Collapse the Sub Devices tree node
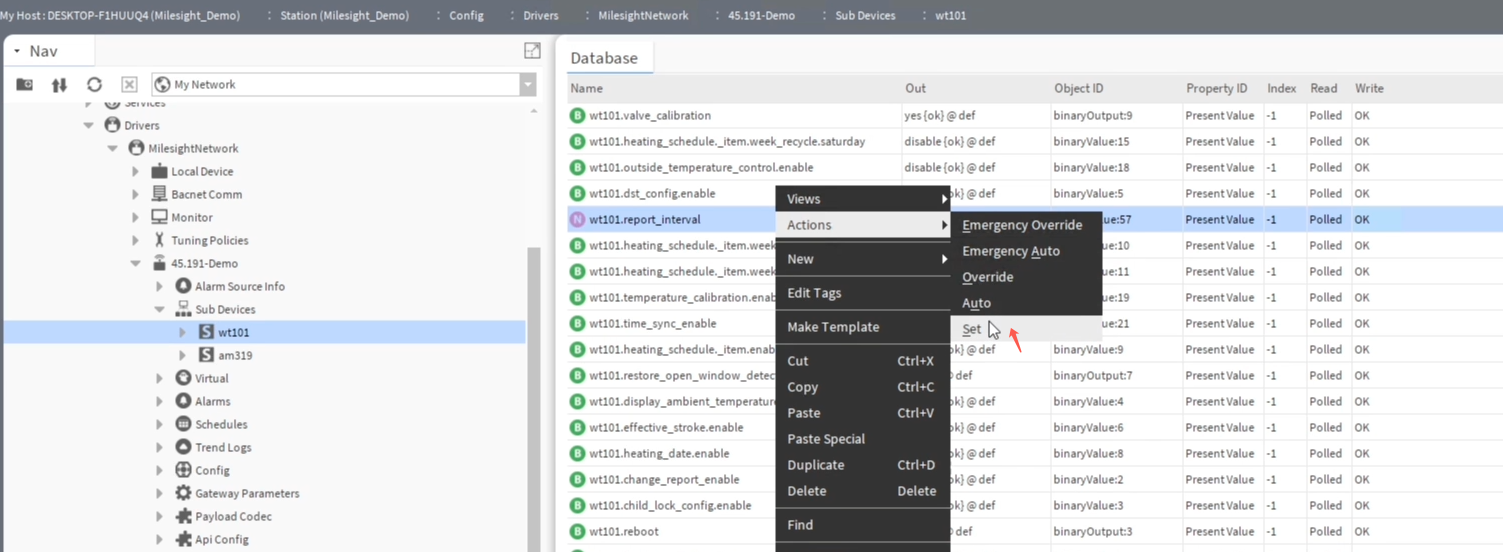 [159, 309]
